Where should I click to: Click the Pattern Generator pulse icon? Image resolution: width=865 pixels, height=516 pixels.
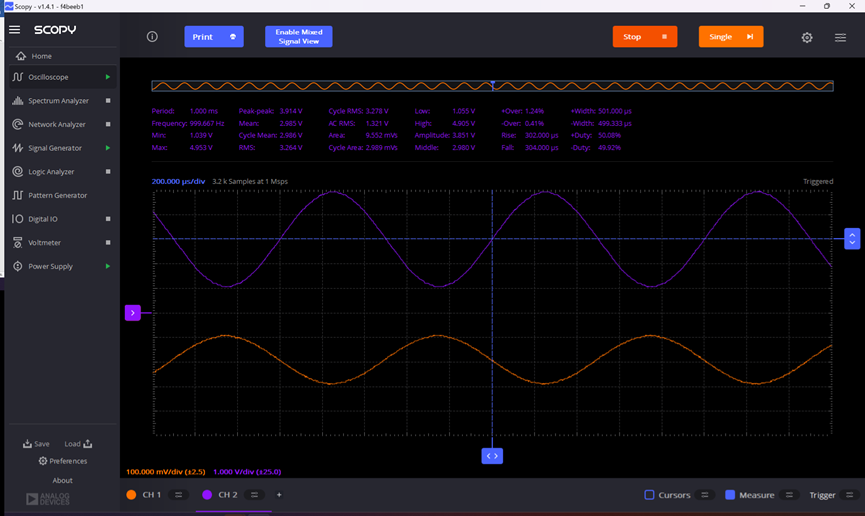(18, 195)
